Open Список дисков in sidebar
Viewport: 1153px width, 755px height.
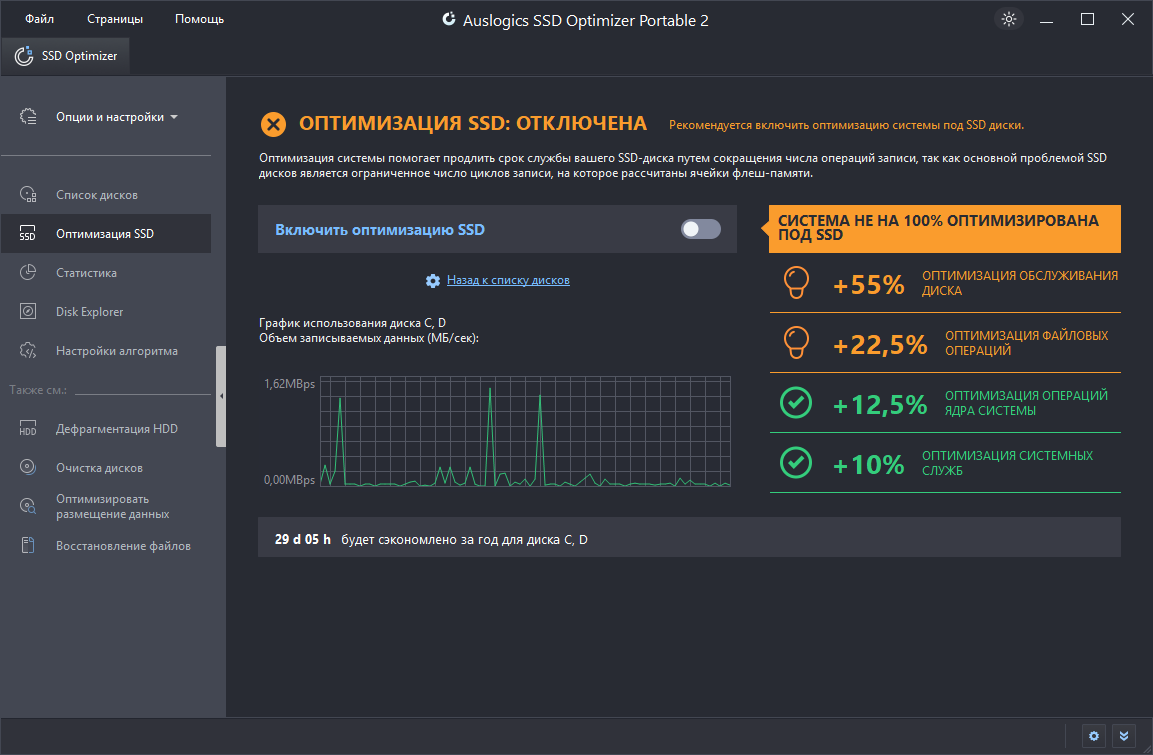(x=106, y=195)
